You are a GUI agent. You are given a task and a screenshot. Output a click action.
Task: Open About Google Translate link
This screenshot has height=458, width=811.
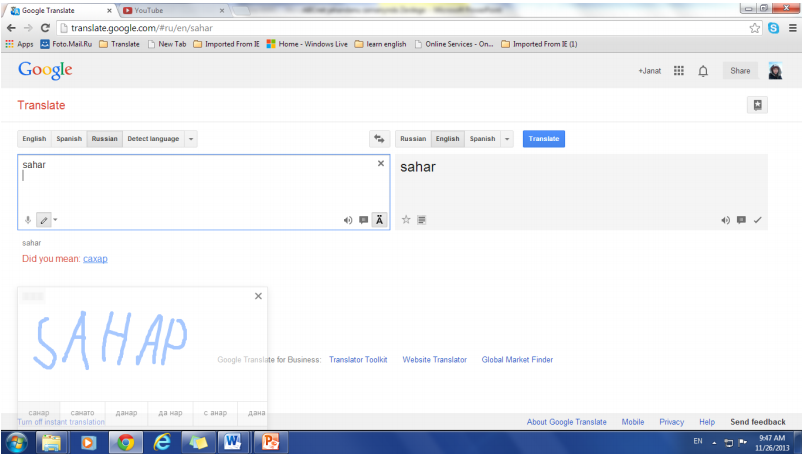pyautogui.click(x=566, y=422)
